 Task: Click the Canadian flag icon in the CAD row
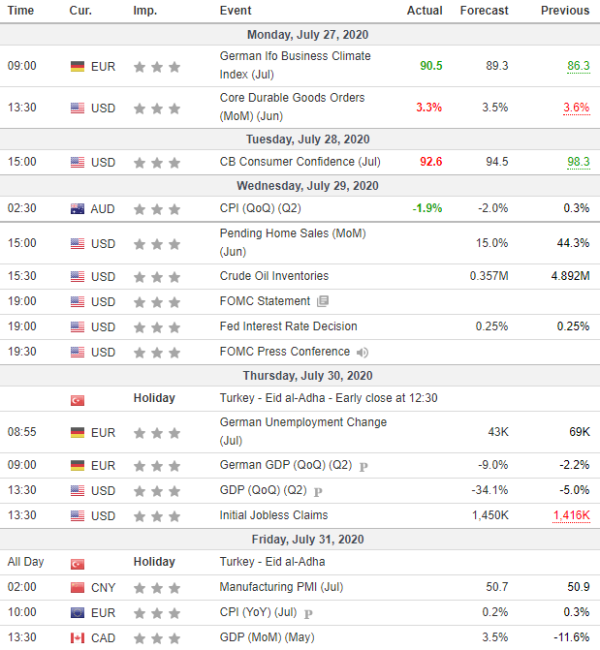coord(78,638)
